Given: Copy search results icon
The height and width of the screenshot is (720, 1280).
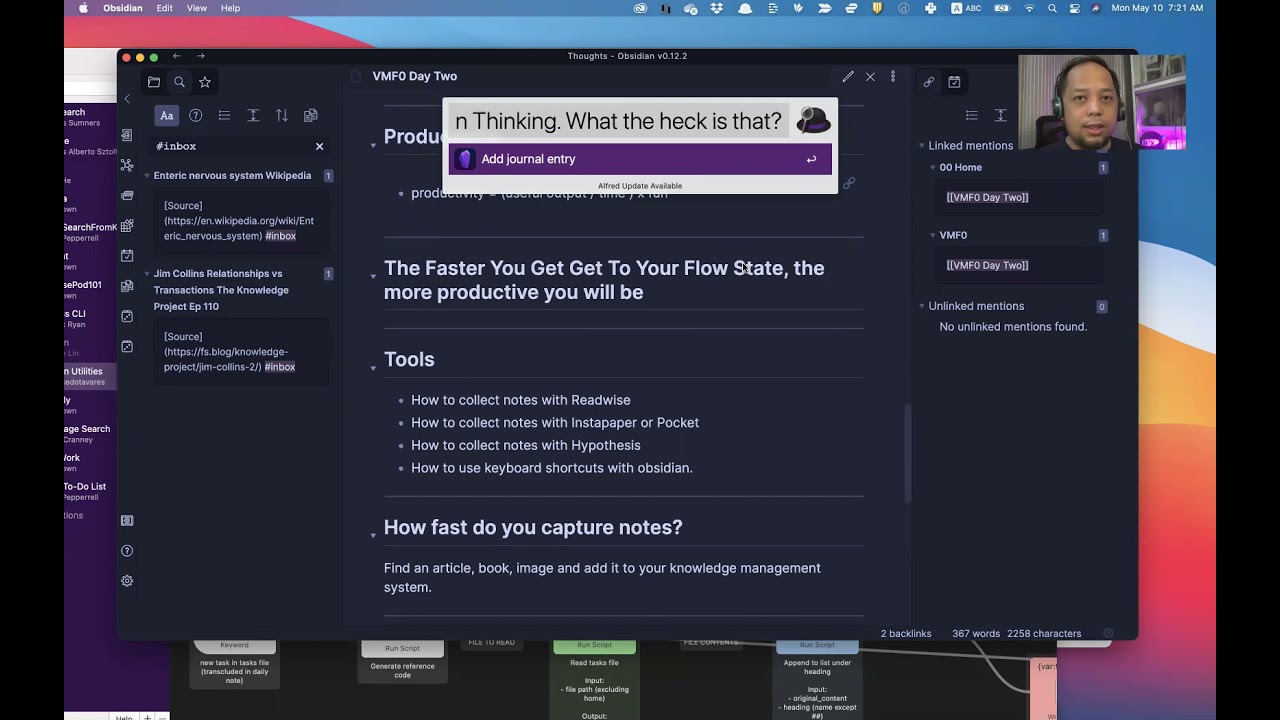Looking at the screenshot, I should [311, 116].
